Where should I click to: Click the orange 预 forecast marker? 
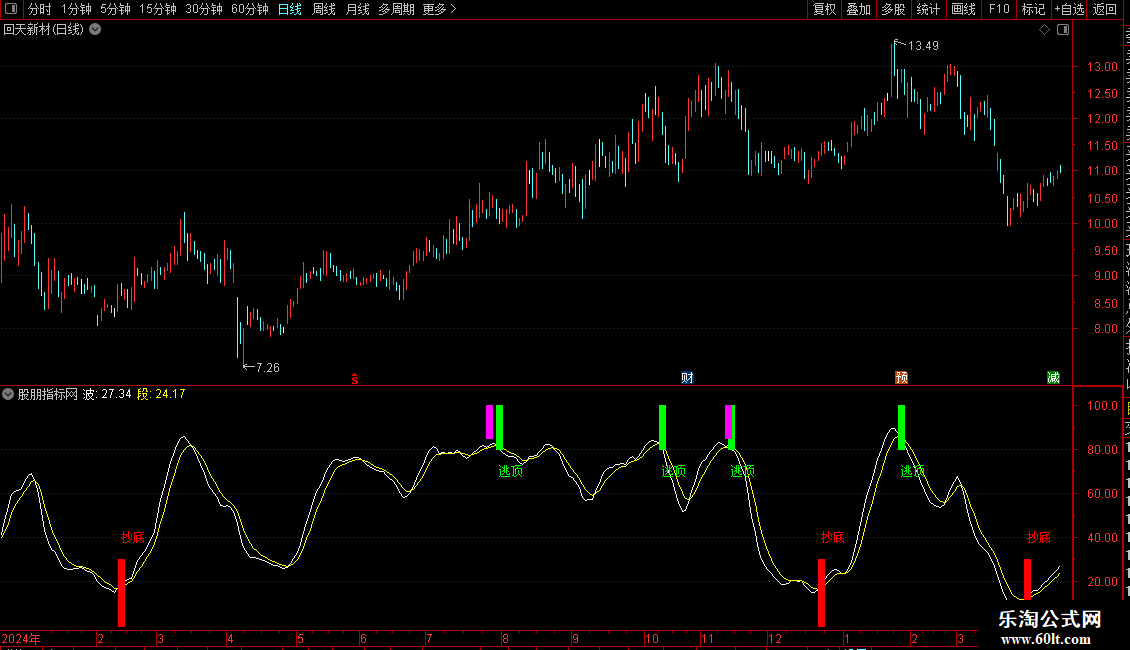(x=902, y=378)
